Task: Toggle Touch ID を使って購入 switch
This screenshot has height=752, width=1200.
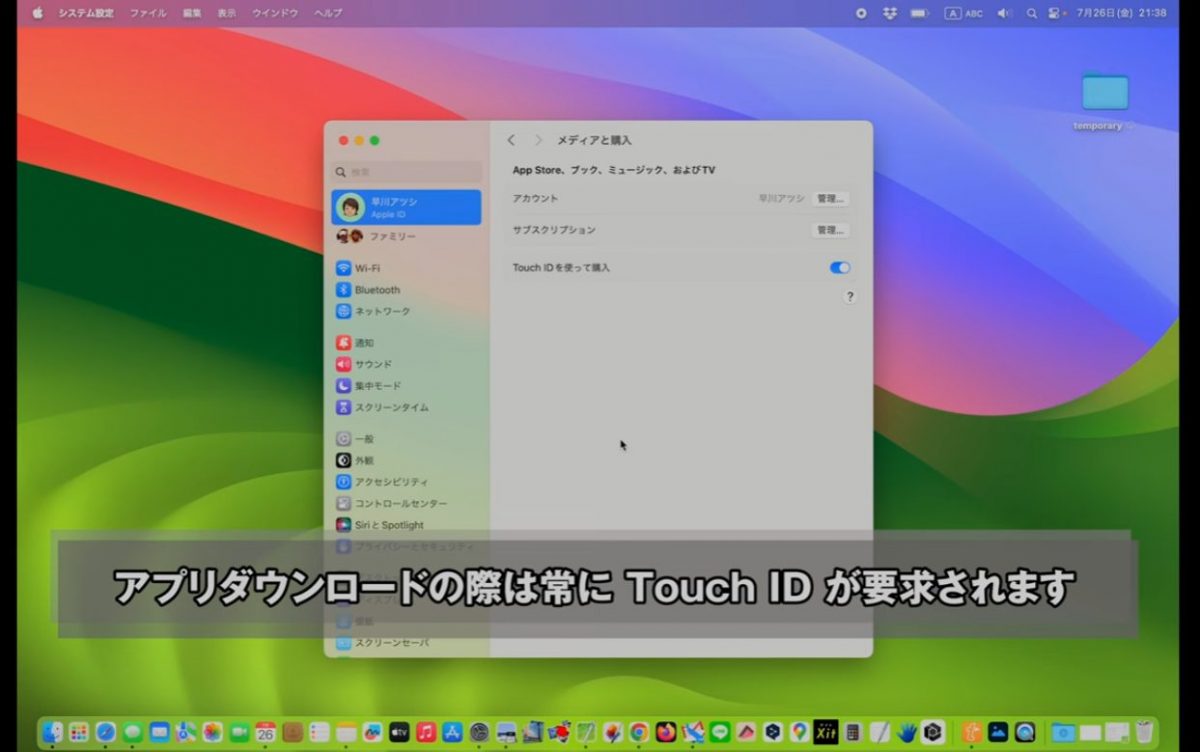Action: pyautogui.click(x=840, y=268)
